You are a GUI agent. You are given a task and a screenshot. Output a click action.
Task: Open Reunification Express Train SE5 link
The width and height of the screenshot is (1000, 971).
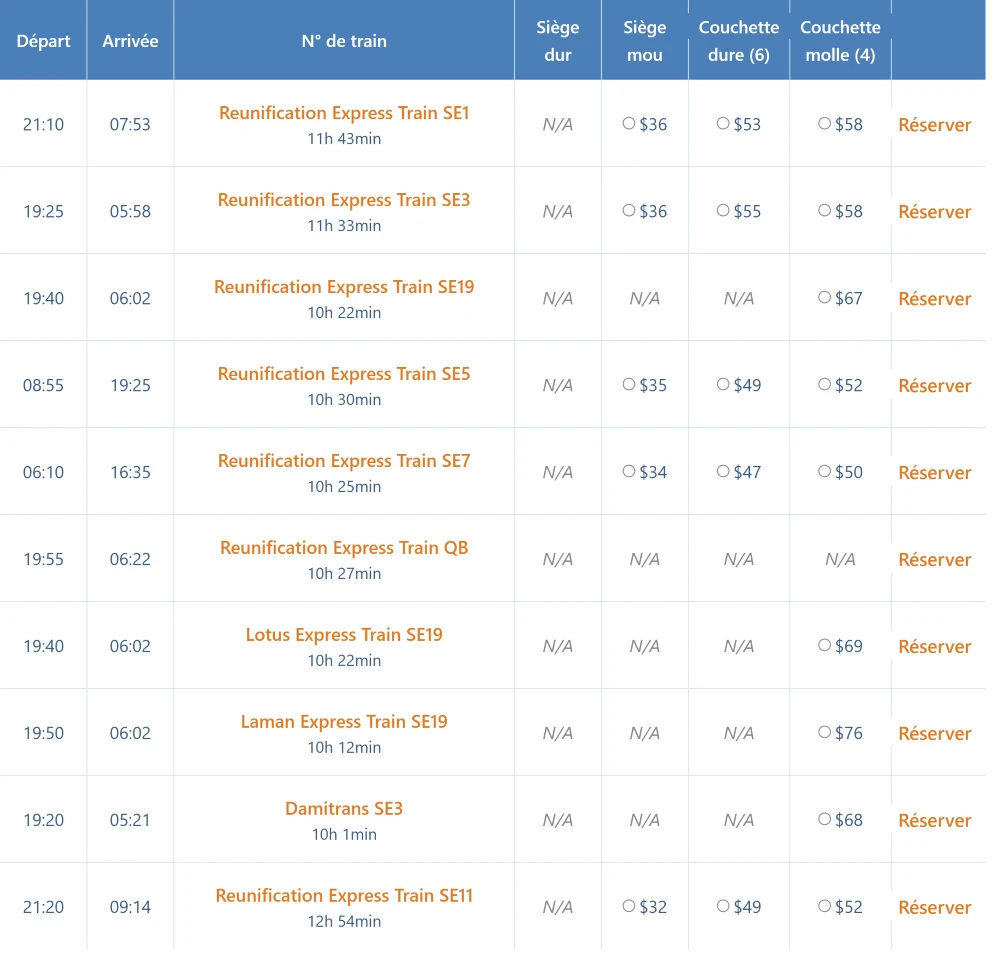click(x=344, y=374)
